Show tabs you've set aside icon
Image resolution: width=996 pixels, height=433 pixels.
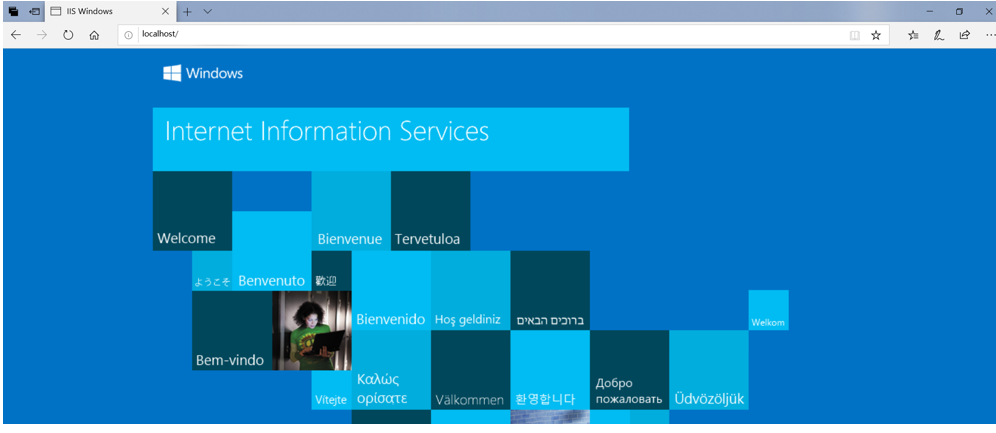pos(13,11)
